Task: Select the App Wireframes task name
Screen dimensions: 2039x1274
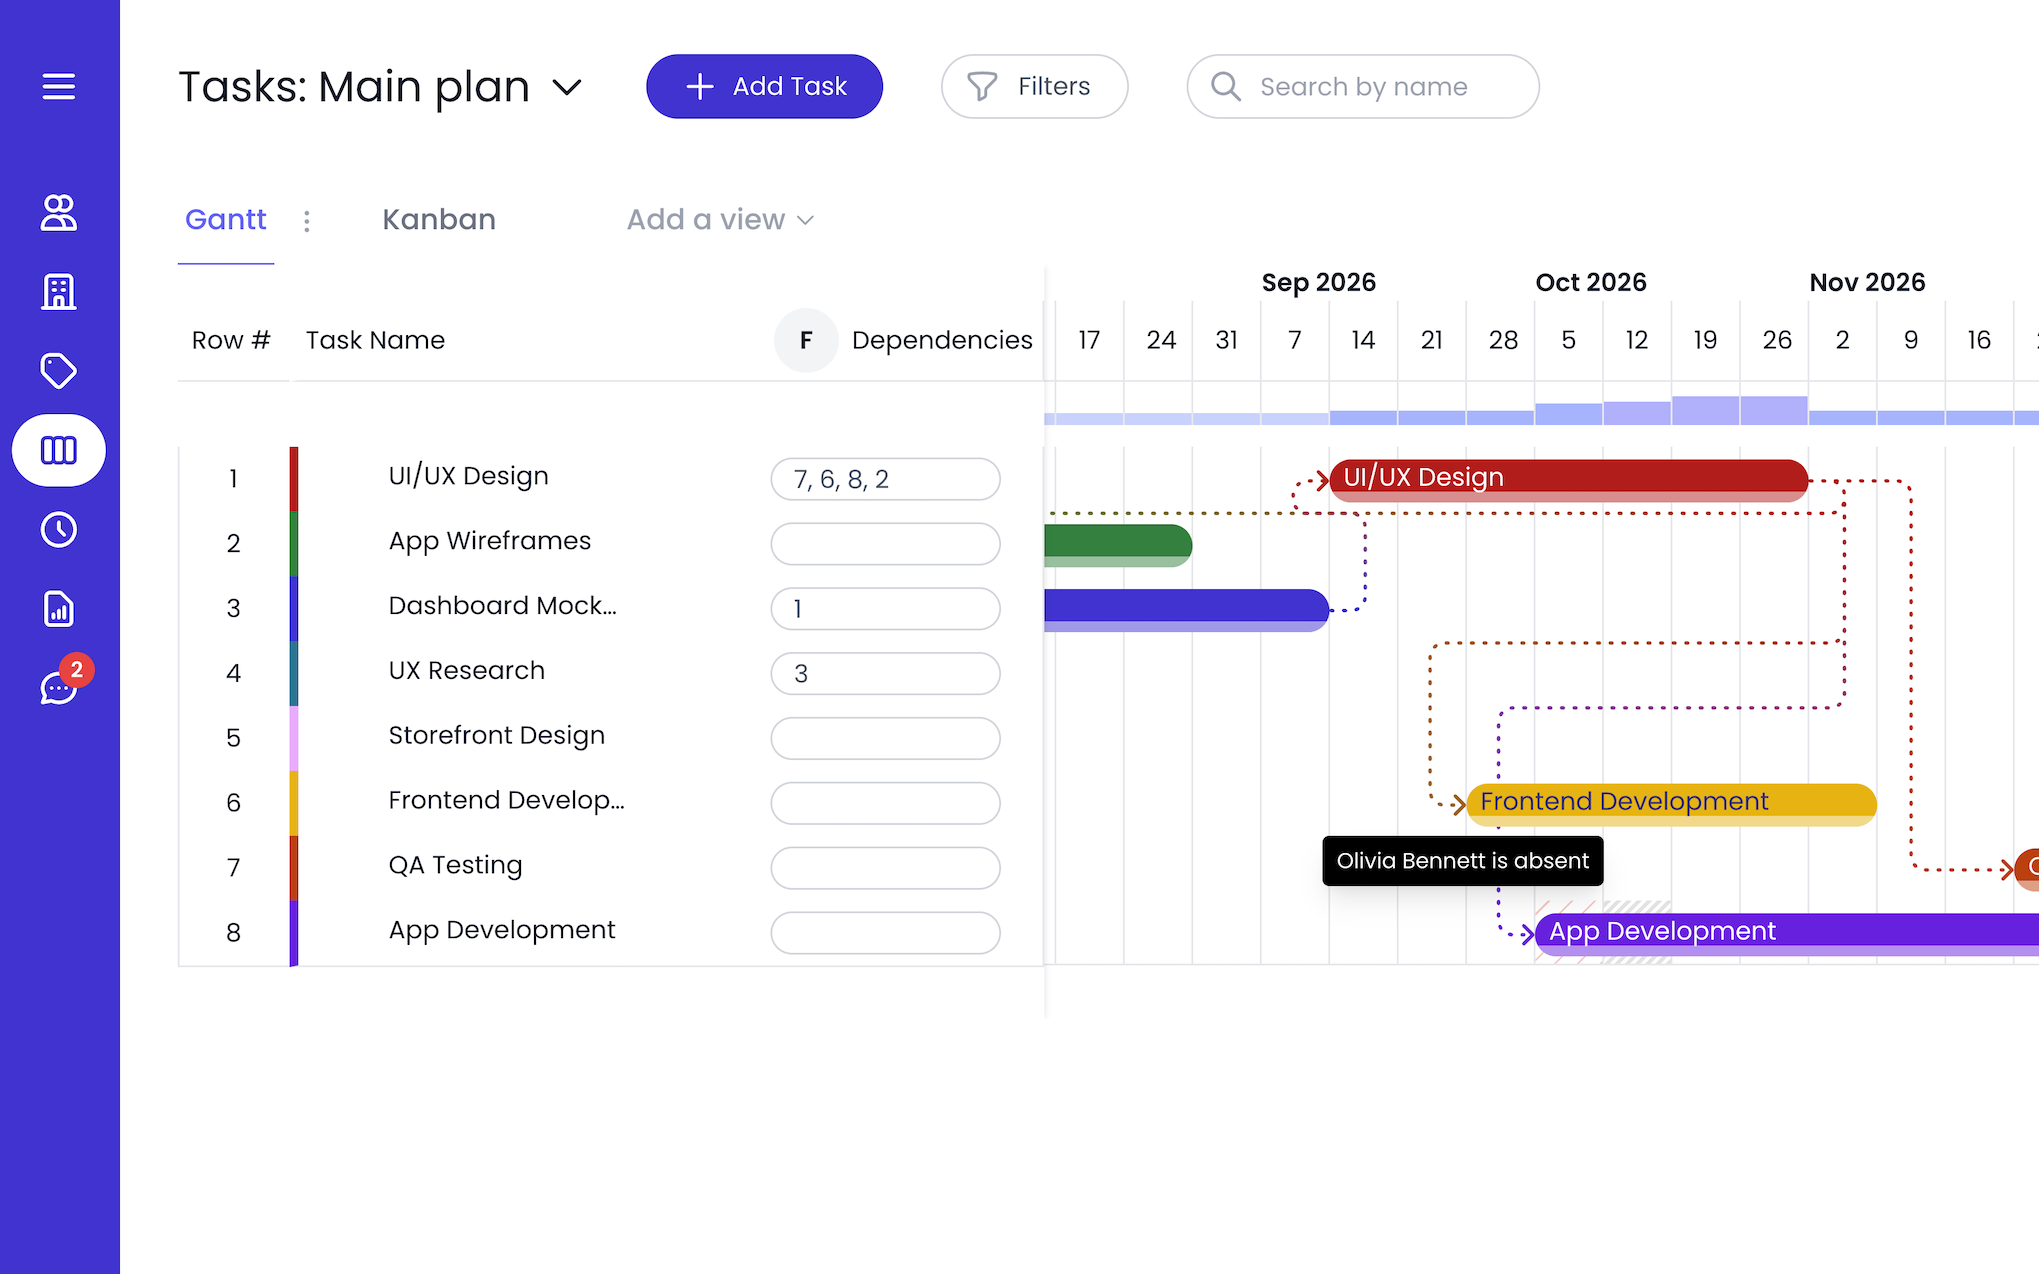Action: click(x=489, y=541)
